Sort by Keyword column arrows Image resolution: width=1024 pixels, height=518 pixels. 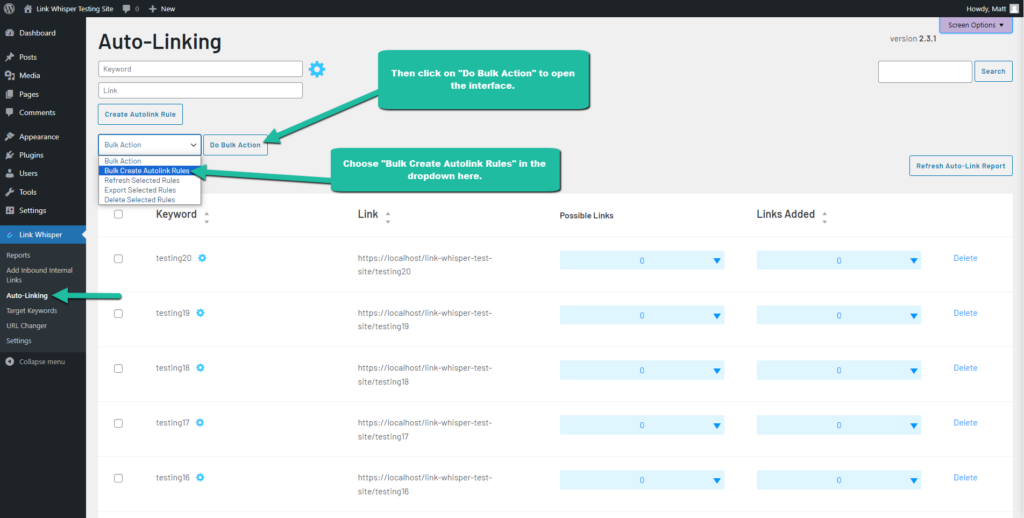(x=206, y=217)
